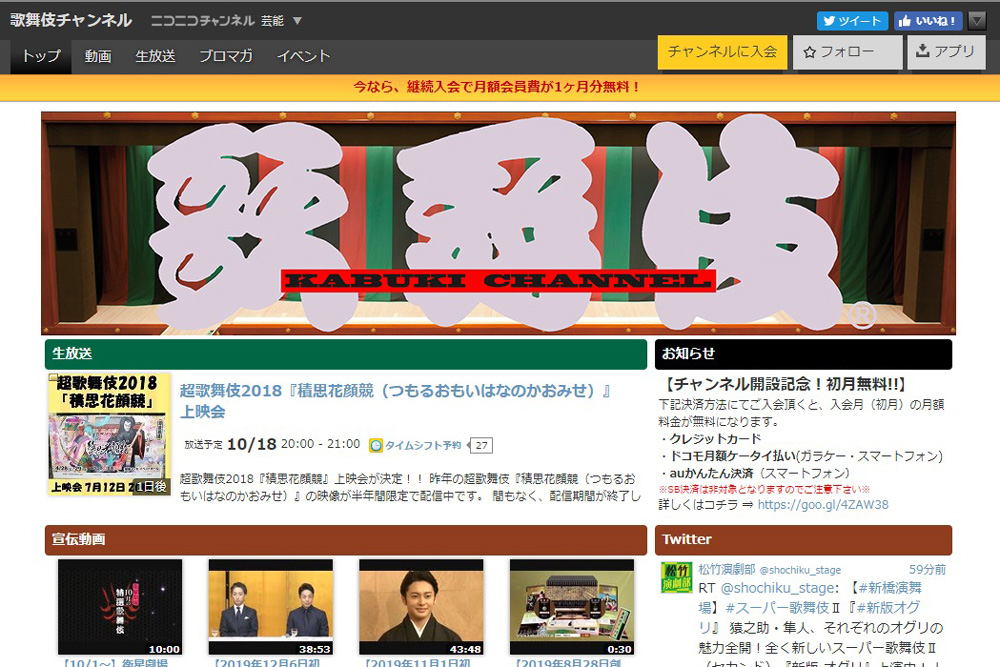Image resolution: width=1000 pixels, height=667 pixels.
Task: Play the 38:53 press conference video thumbnail
Action: click(270, 607)
